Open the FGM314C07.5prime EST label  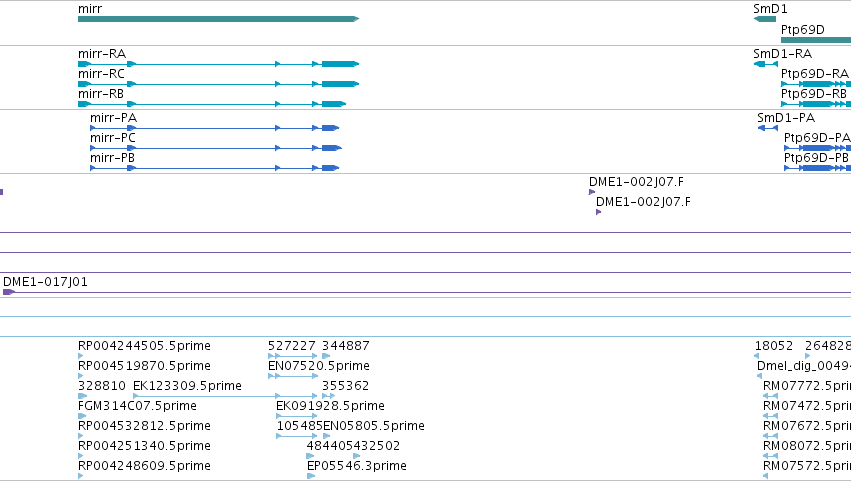137,406
